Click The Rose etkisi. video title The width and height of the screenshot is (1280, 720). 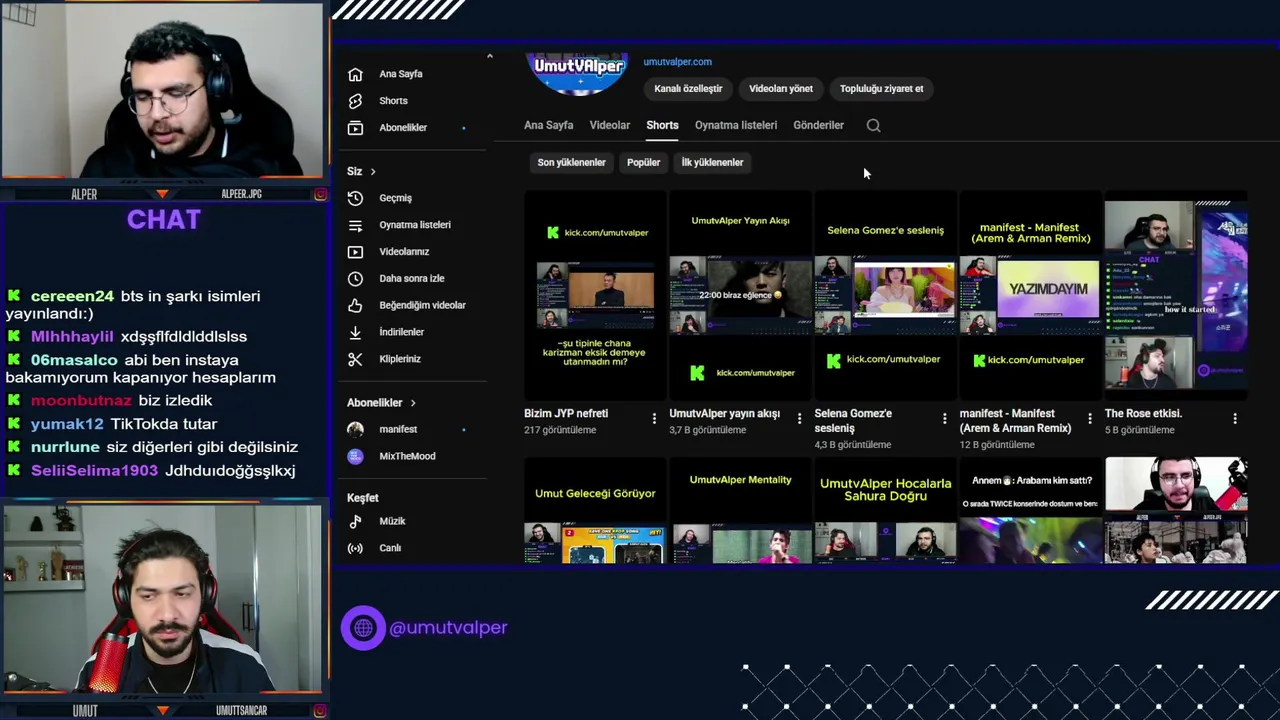(1143, 413)
